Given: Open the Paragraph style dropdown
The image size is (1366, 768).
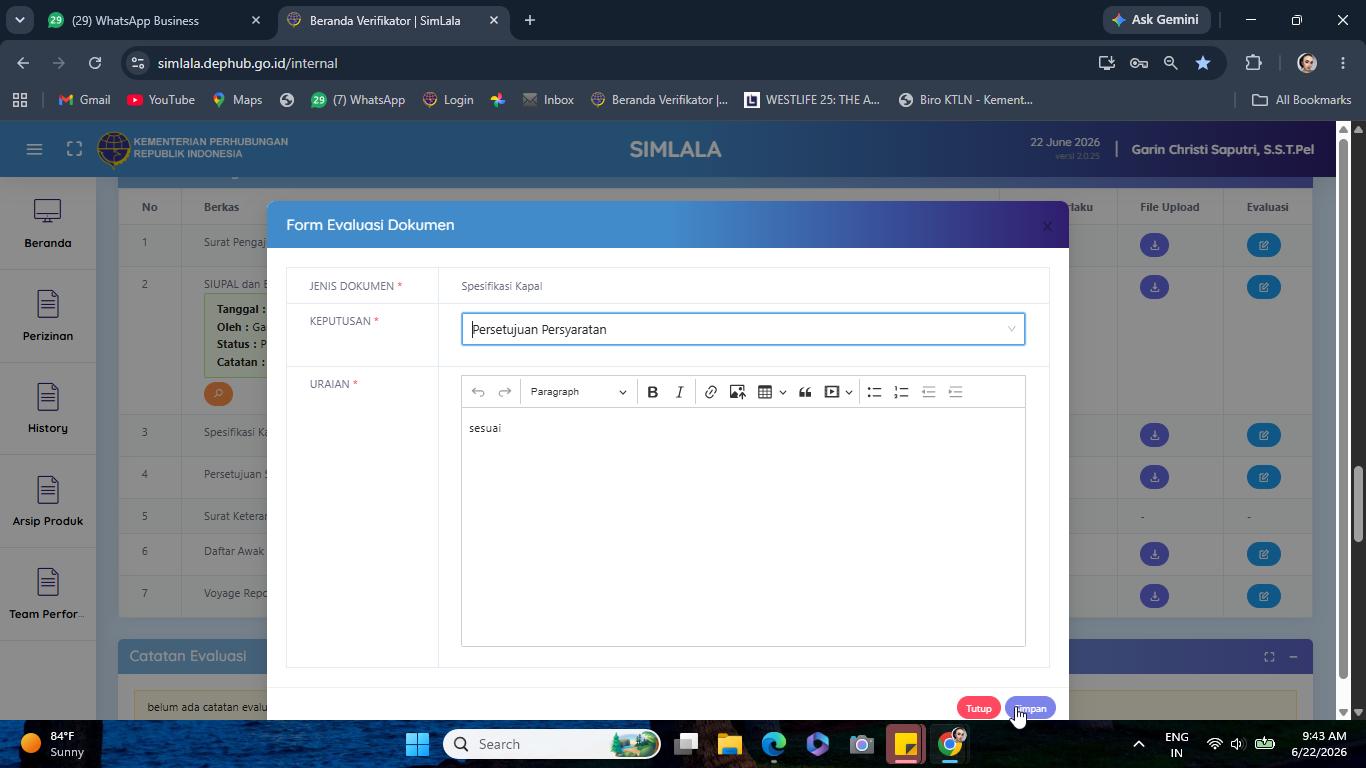Looking at the screenshot, I should (578, 392).
